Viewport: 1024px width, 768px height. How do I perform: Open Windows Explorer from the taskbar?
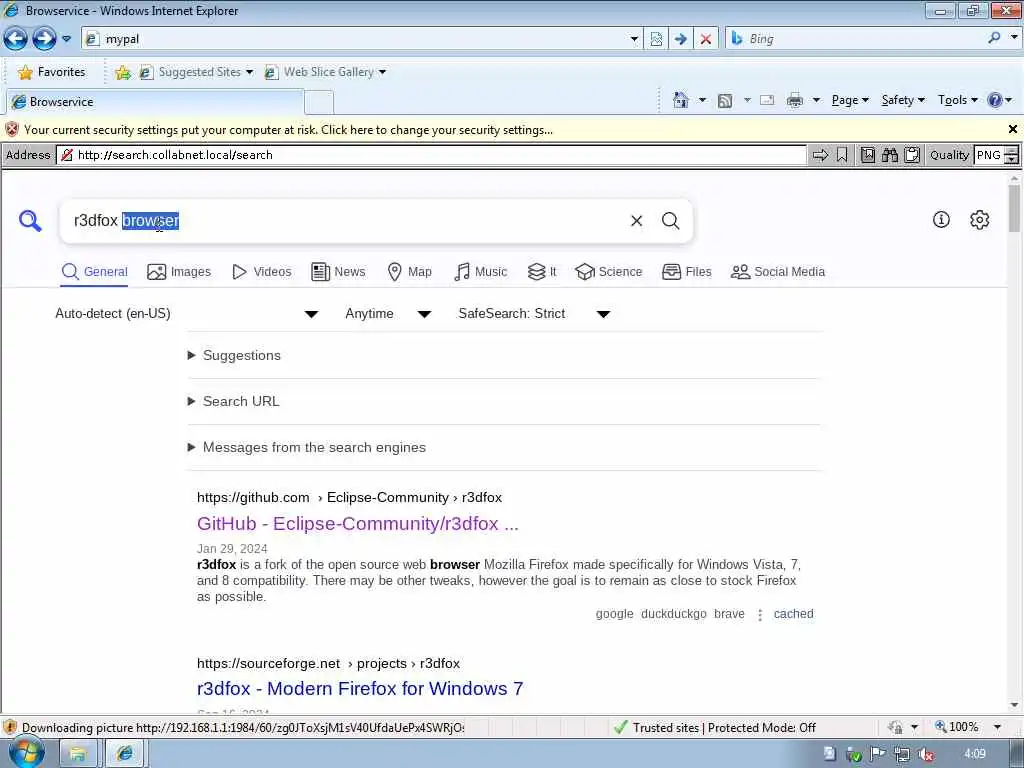pos(77,754)
